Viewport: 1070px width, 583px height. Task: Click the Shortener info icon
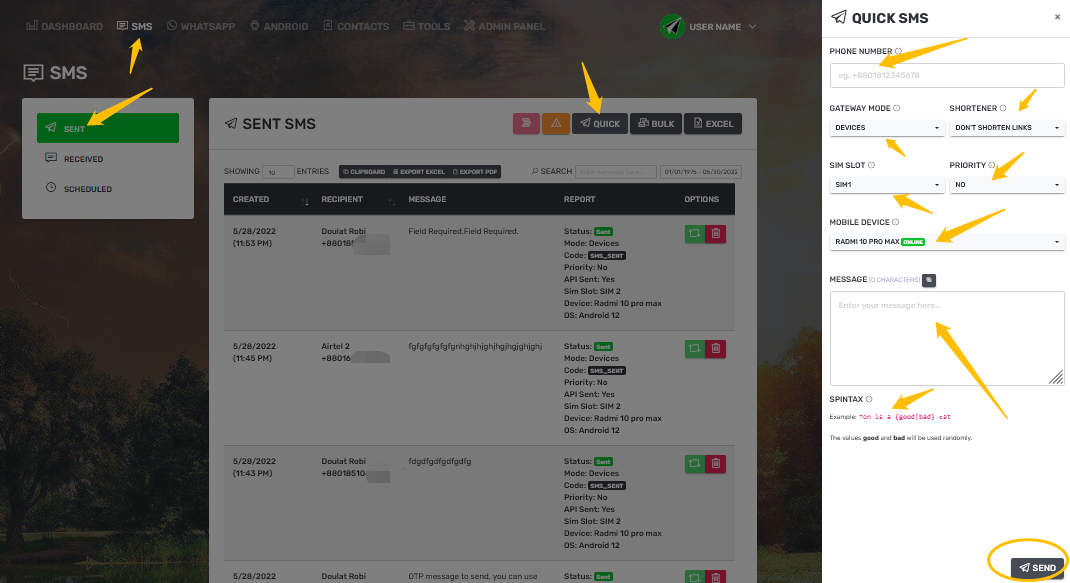tap(1002, 108)
